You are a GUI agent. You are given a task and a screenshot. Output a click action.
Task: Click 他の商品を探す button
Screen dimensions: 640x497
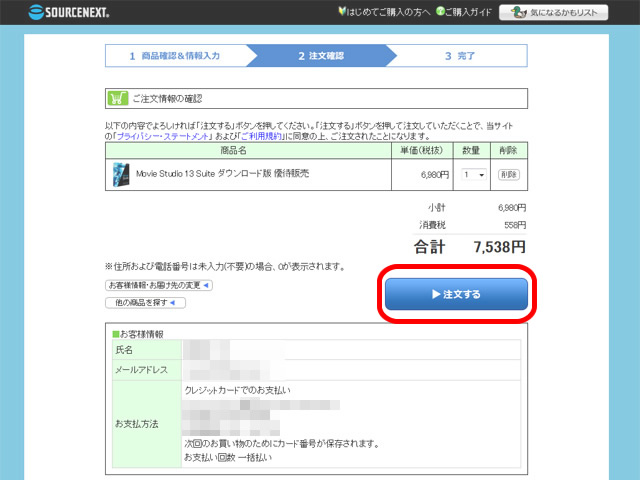145,303
